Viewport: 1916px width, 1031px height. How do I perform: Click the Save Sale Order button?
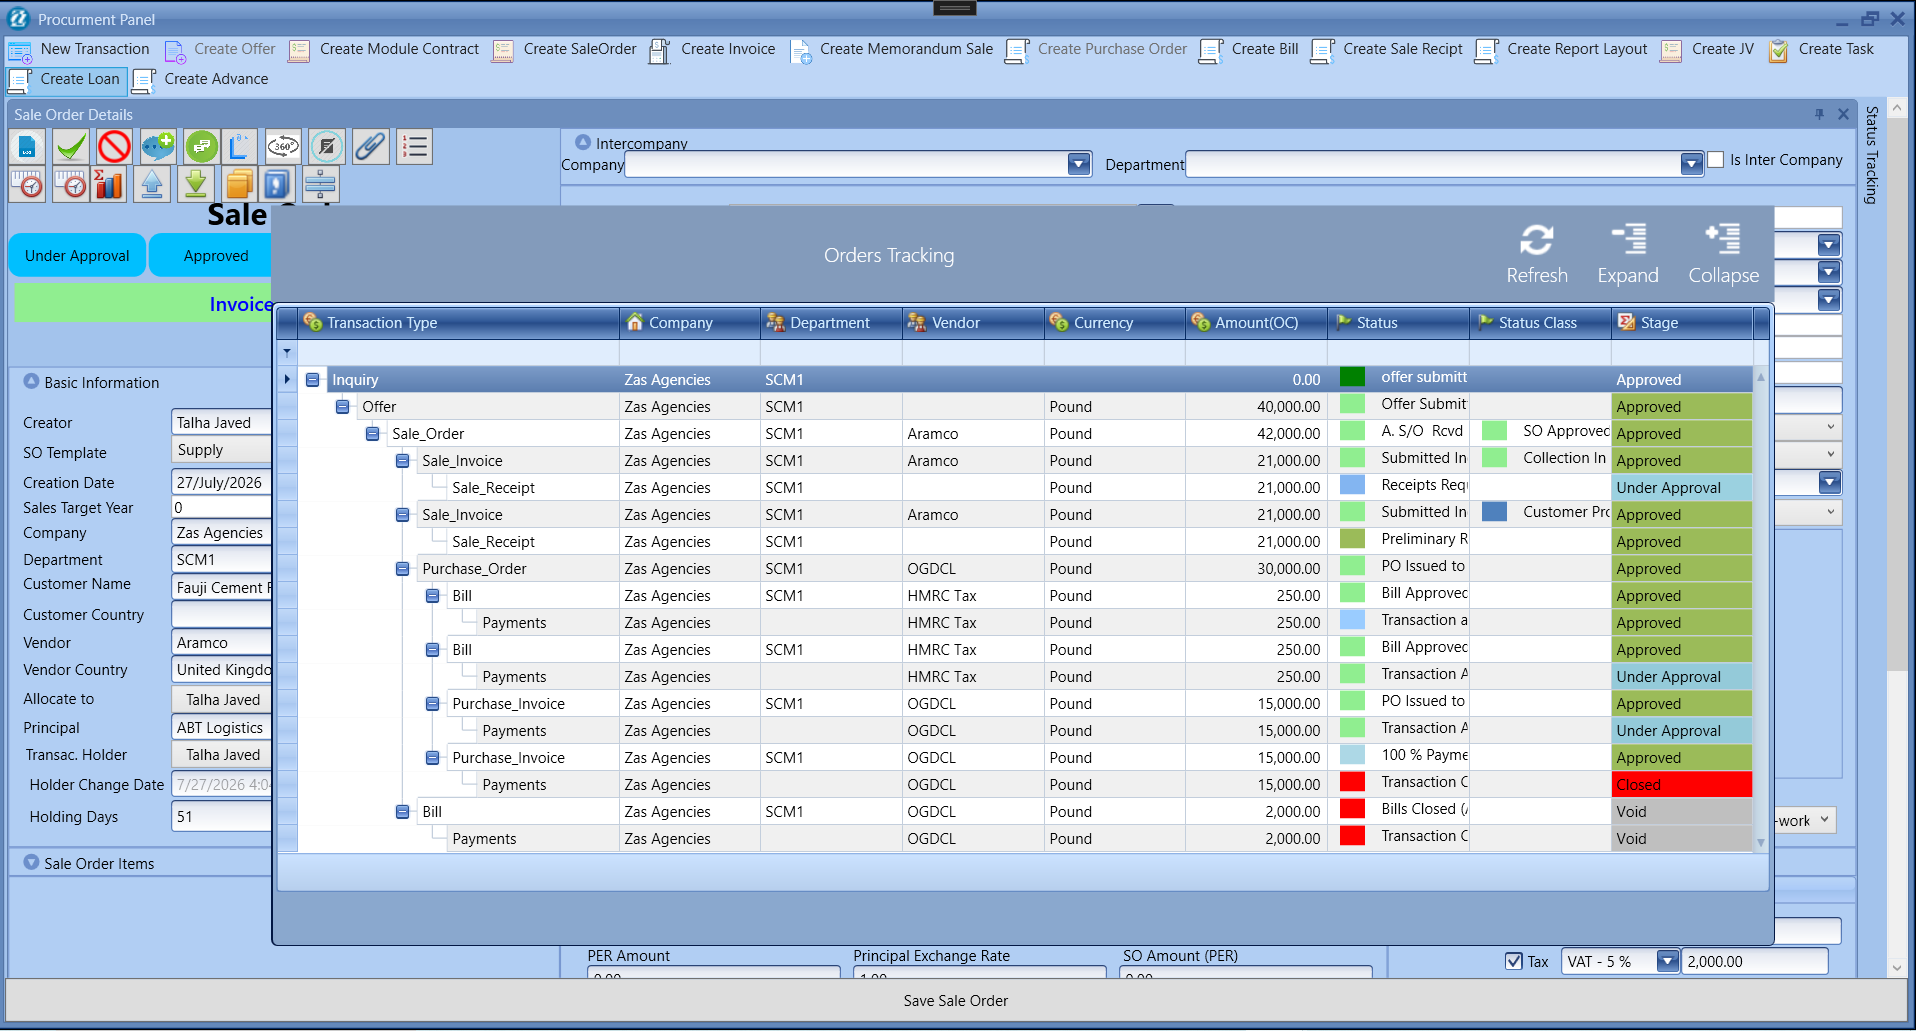pyautogui.click(x=955, y=1001)
